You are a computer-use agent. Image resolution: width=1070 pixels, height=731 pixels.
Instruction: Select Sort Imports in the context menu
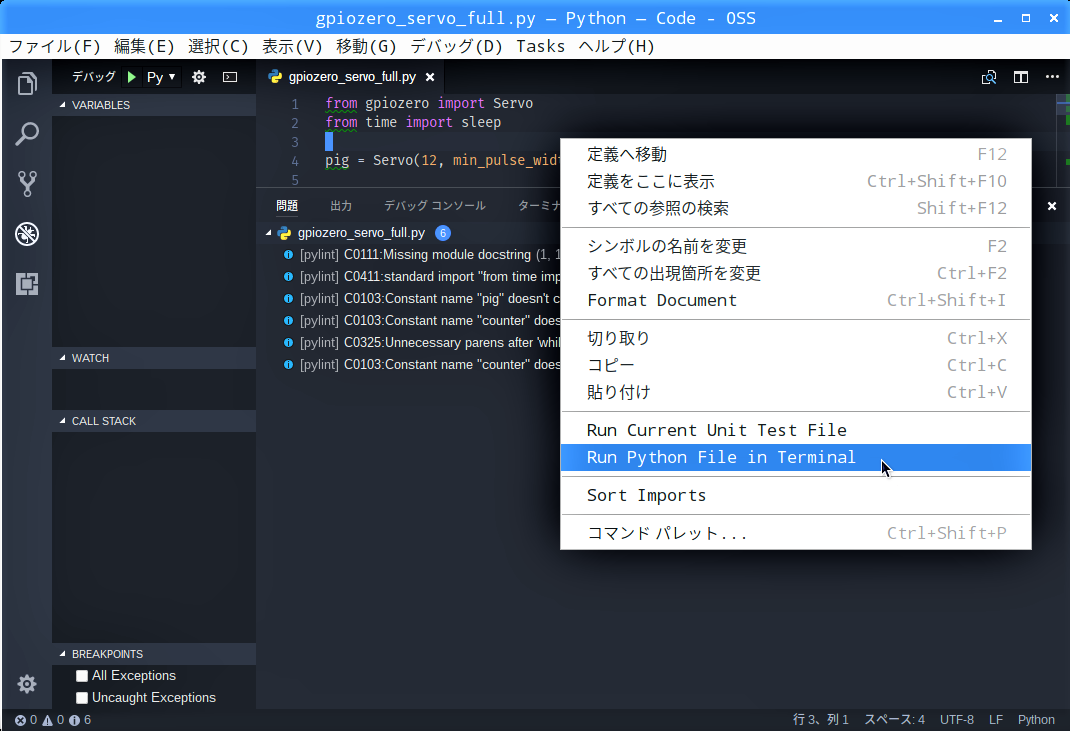click(x=796, y=496)
